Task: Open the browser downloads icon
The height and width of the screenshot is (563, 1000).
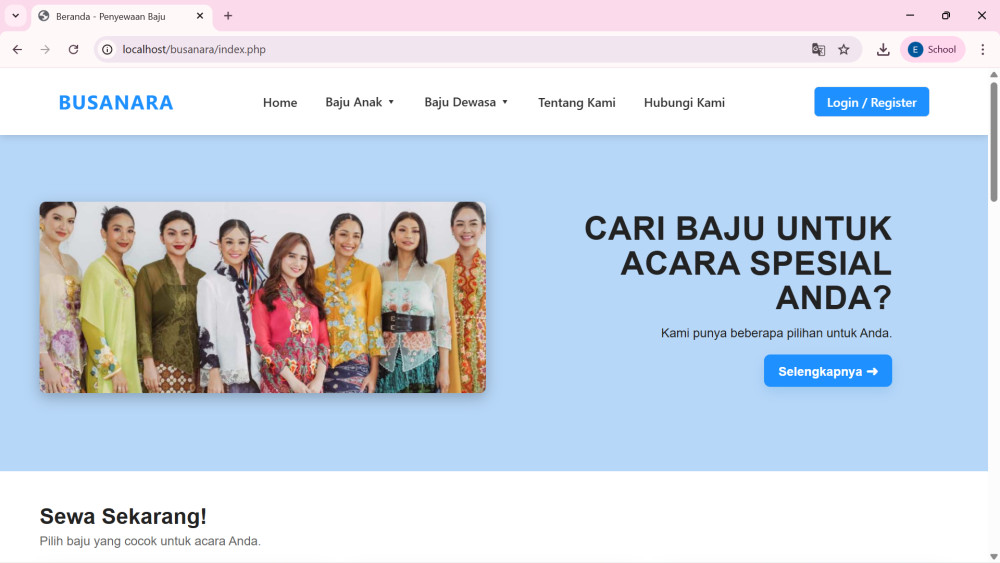Action: pos(883,49)
